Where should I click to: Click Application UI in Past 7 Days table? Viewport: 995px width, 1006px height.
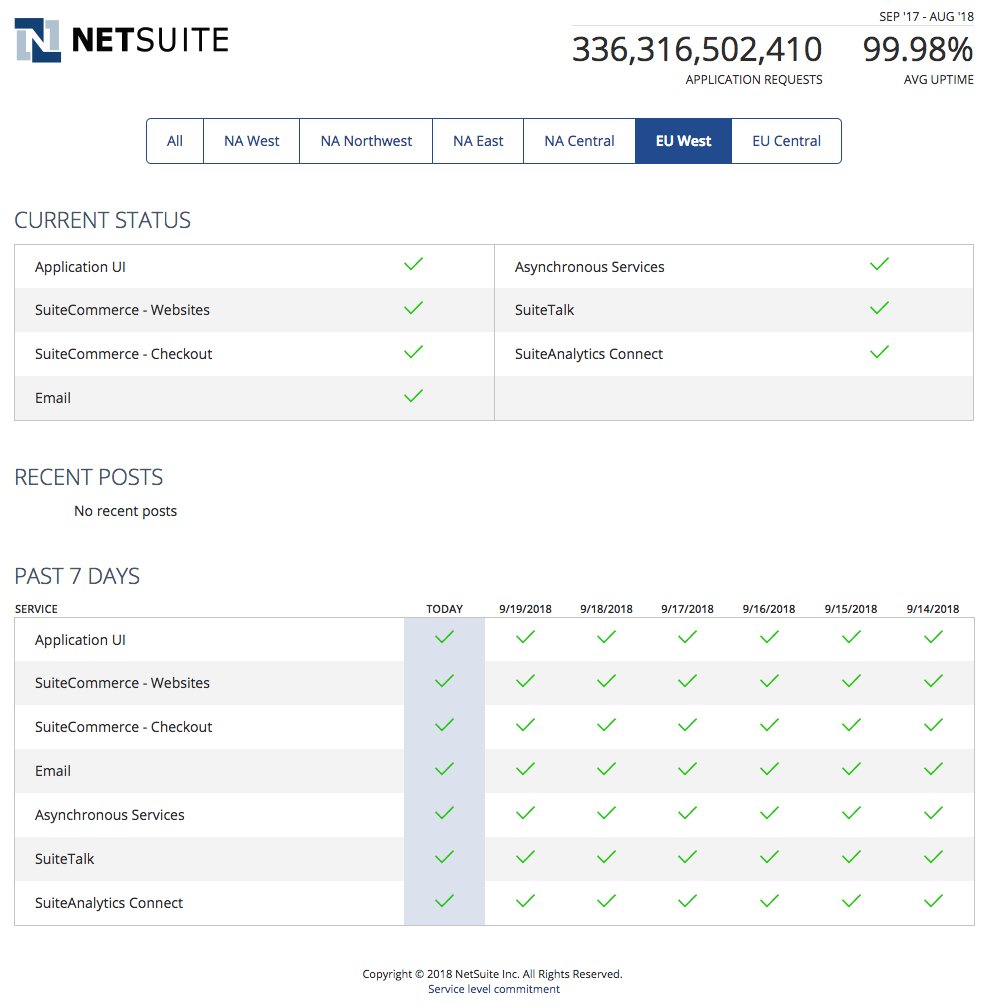[80, 640]
